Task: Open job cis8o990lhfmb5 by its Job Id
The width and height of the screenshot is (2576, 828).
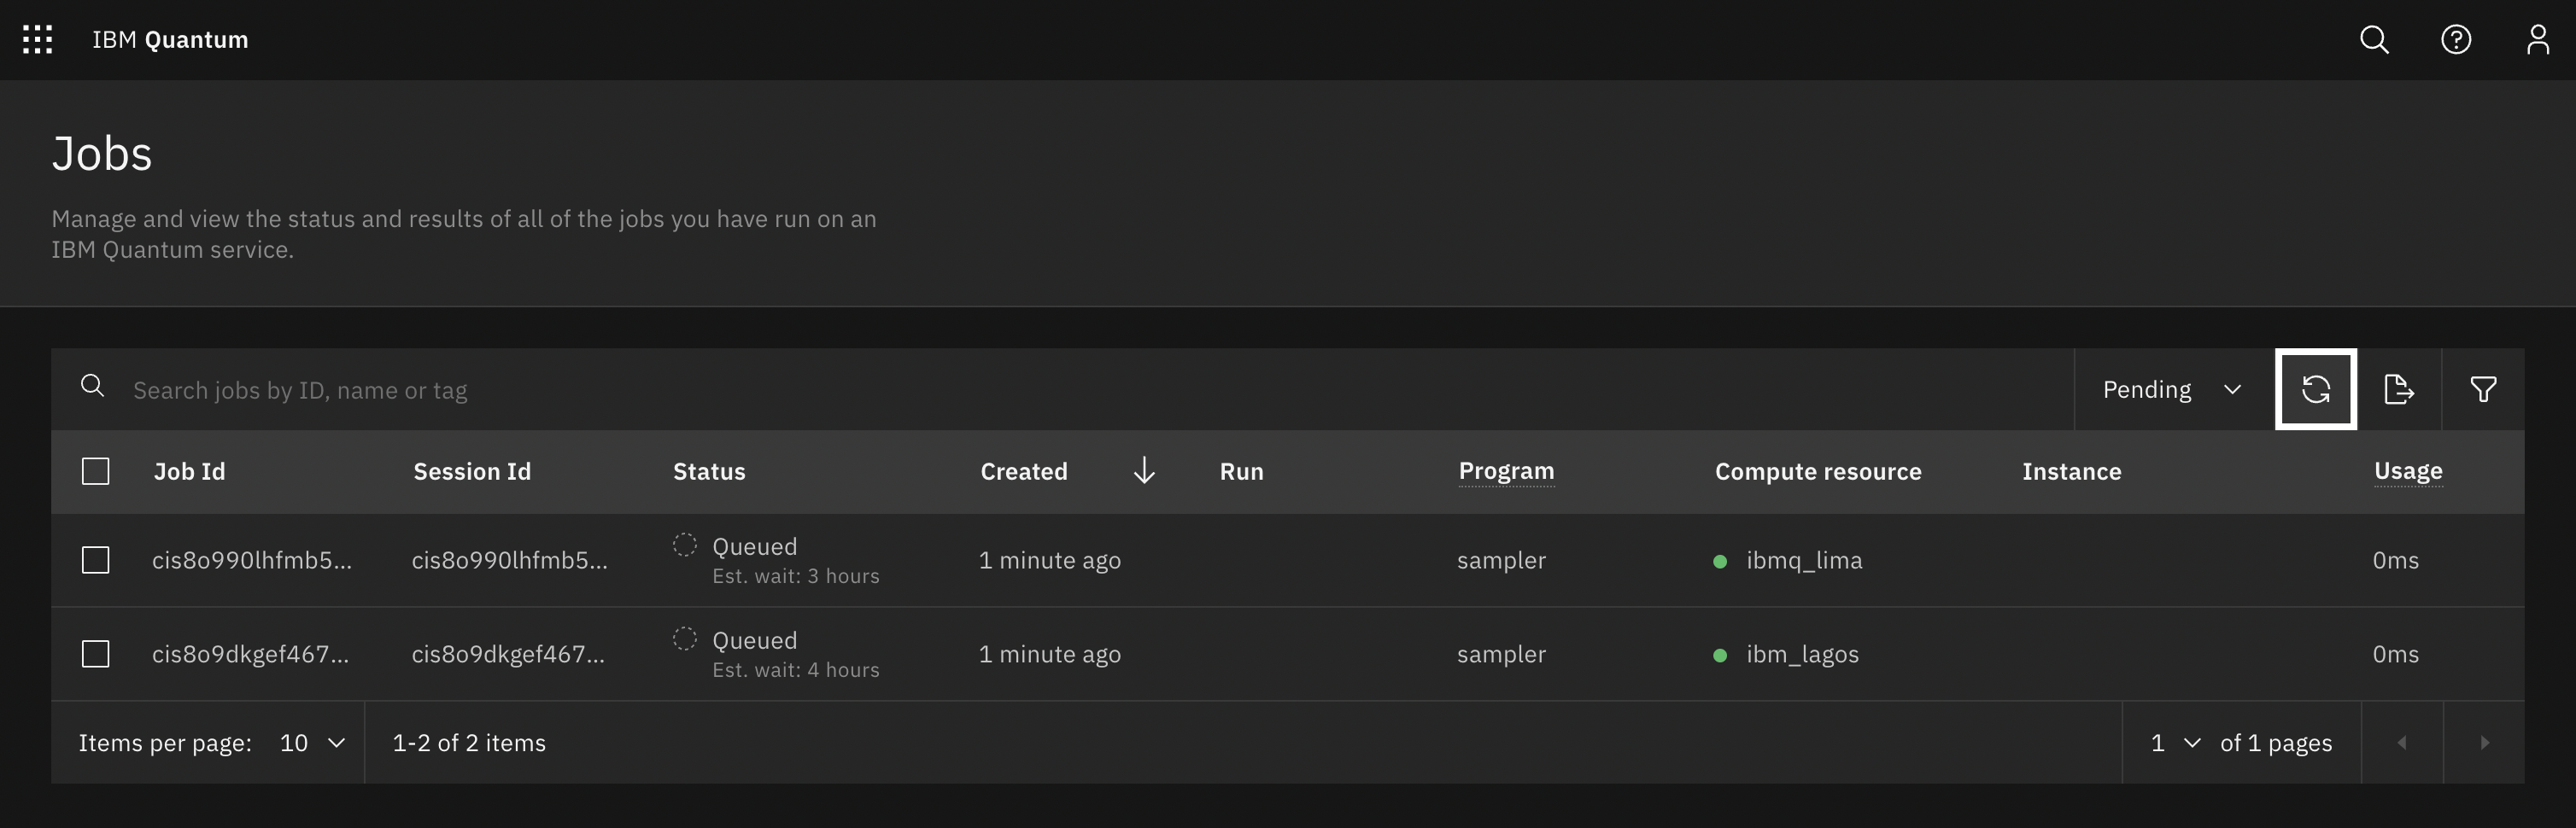Action: pos(252,560)
